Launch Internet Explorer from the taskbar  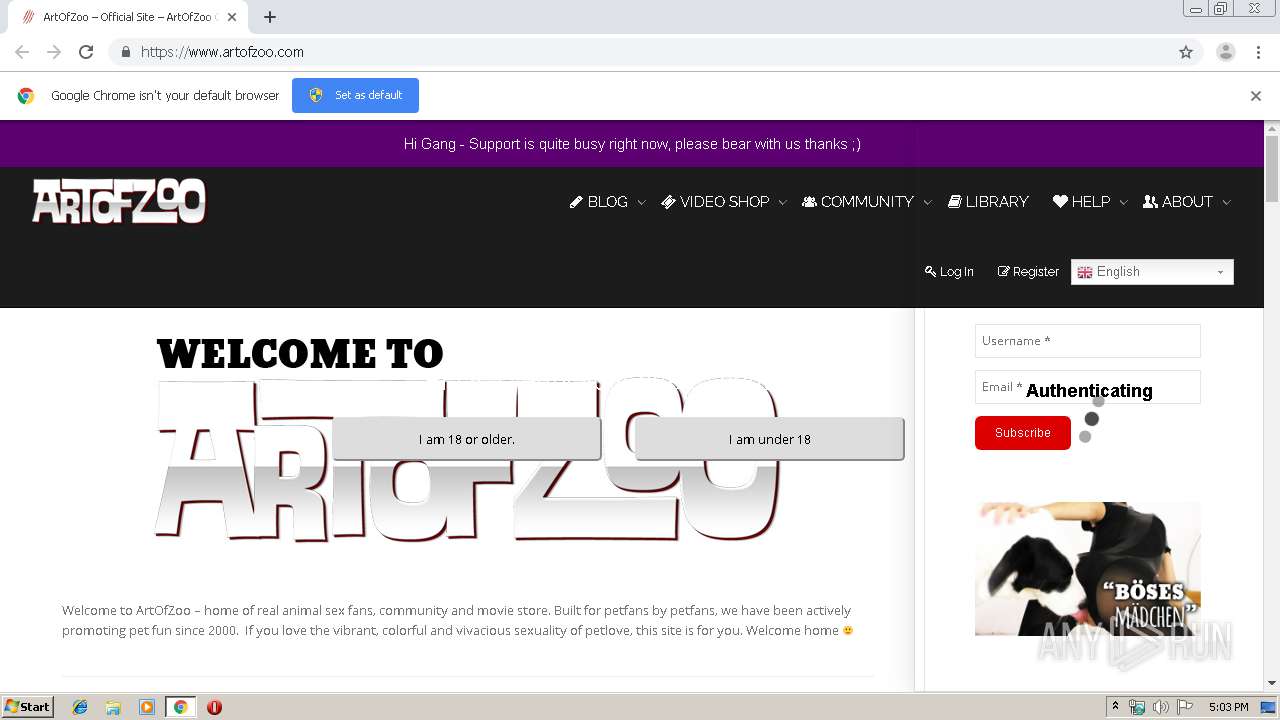pyautogui.click(x=80, y=707)
